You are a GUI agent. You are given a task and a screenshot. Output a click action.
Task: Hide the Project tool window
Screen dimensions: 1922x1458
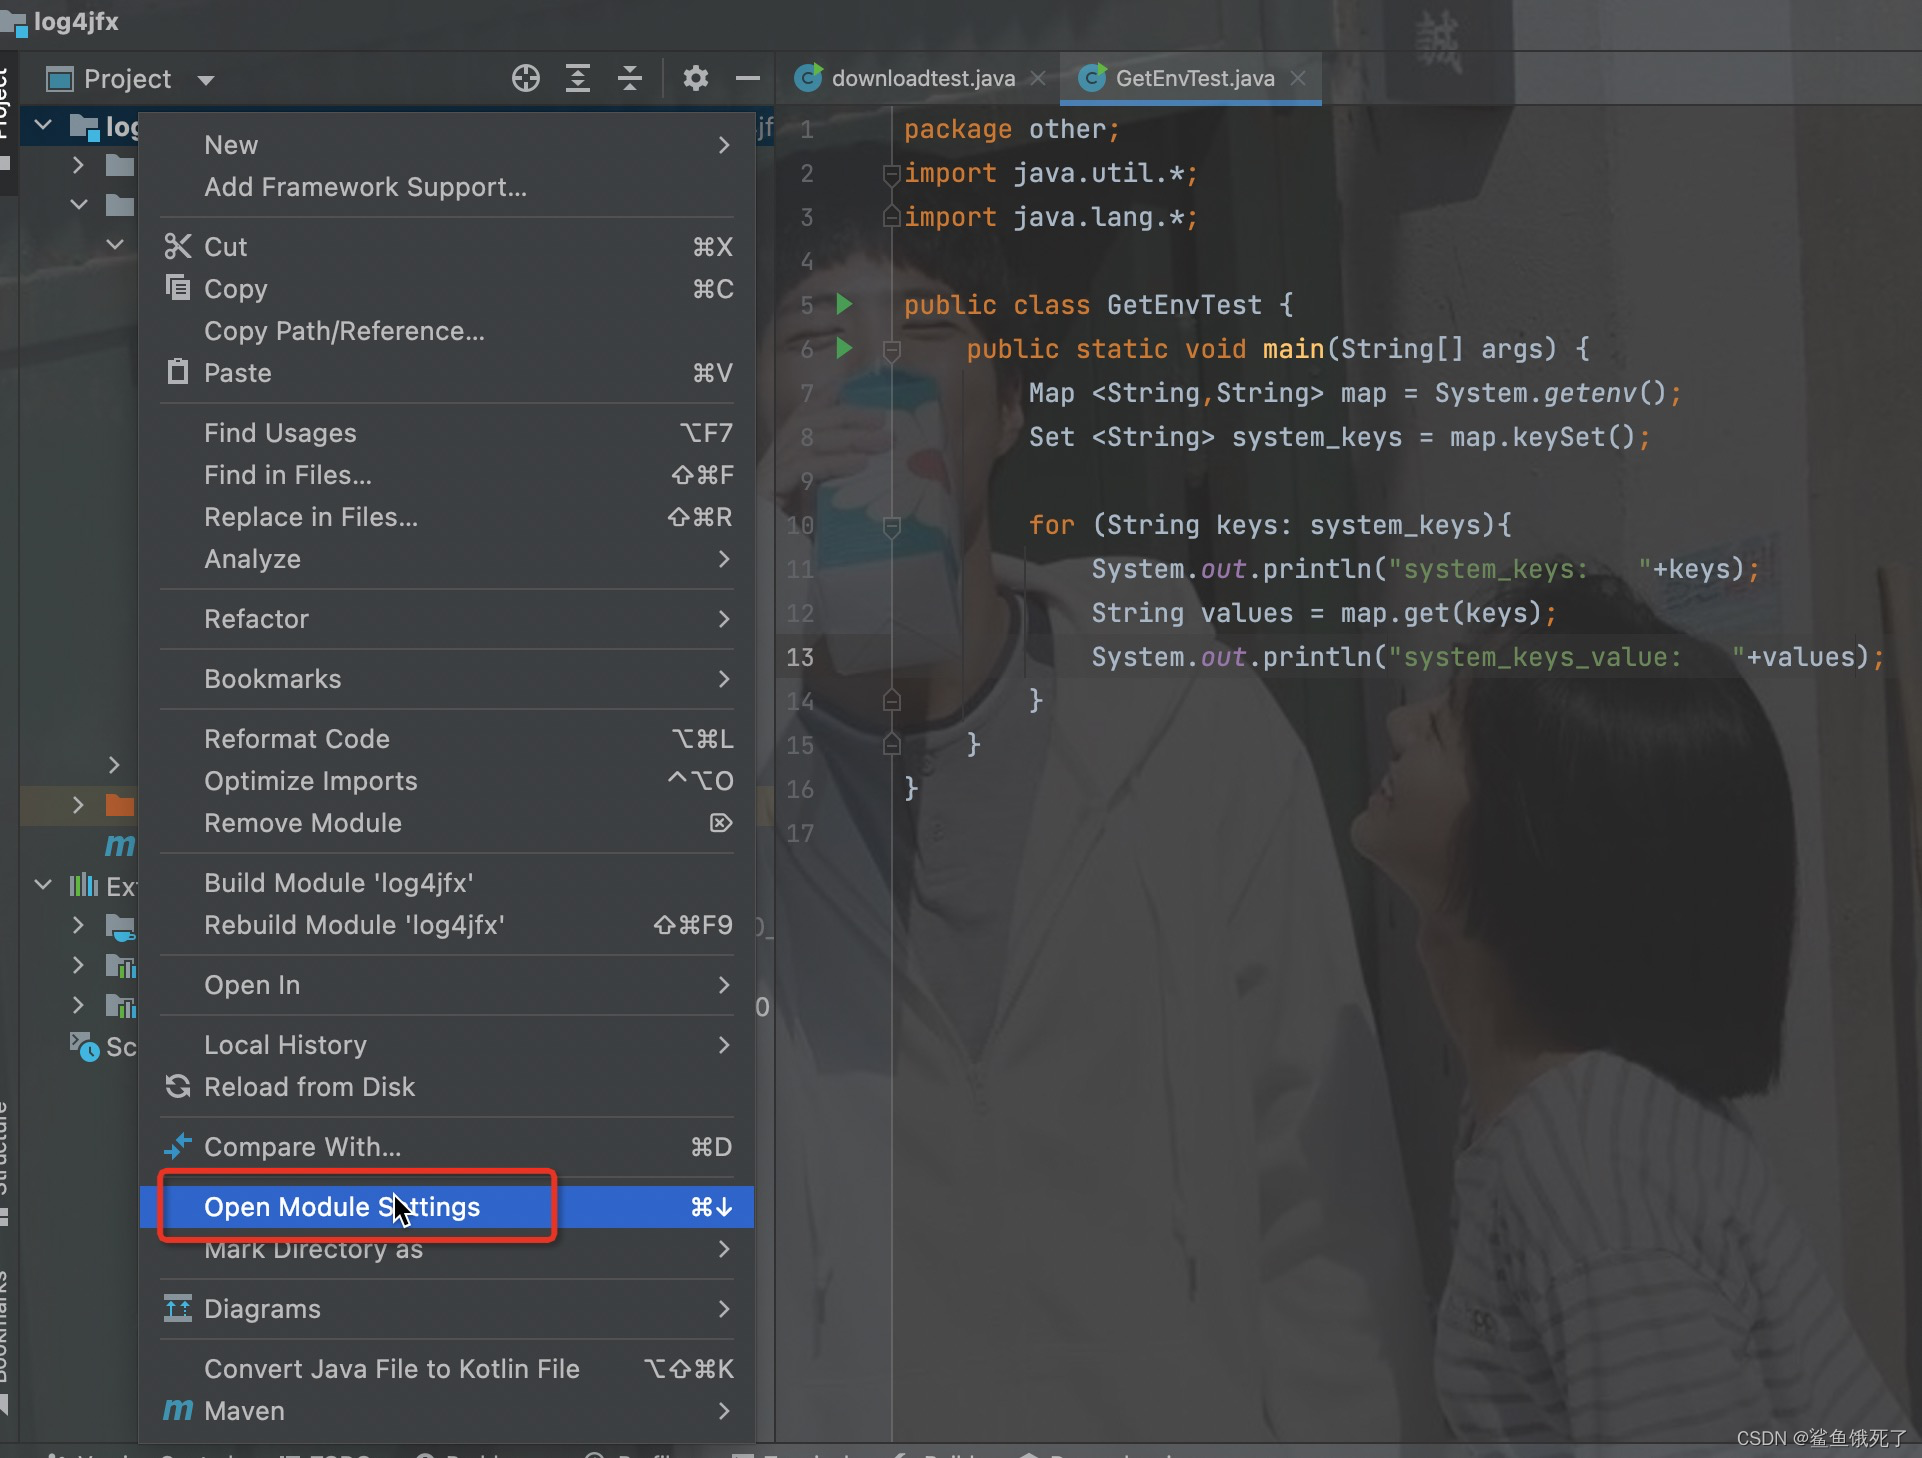[x=747, y=78]
